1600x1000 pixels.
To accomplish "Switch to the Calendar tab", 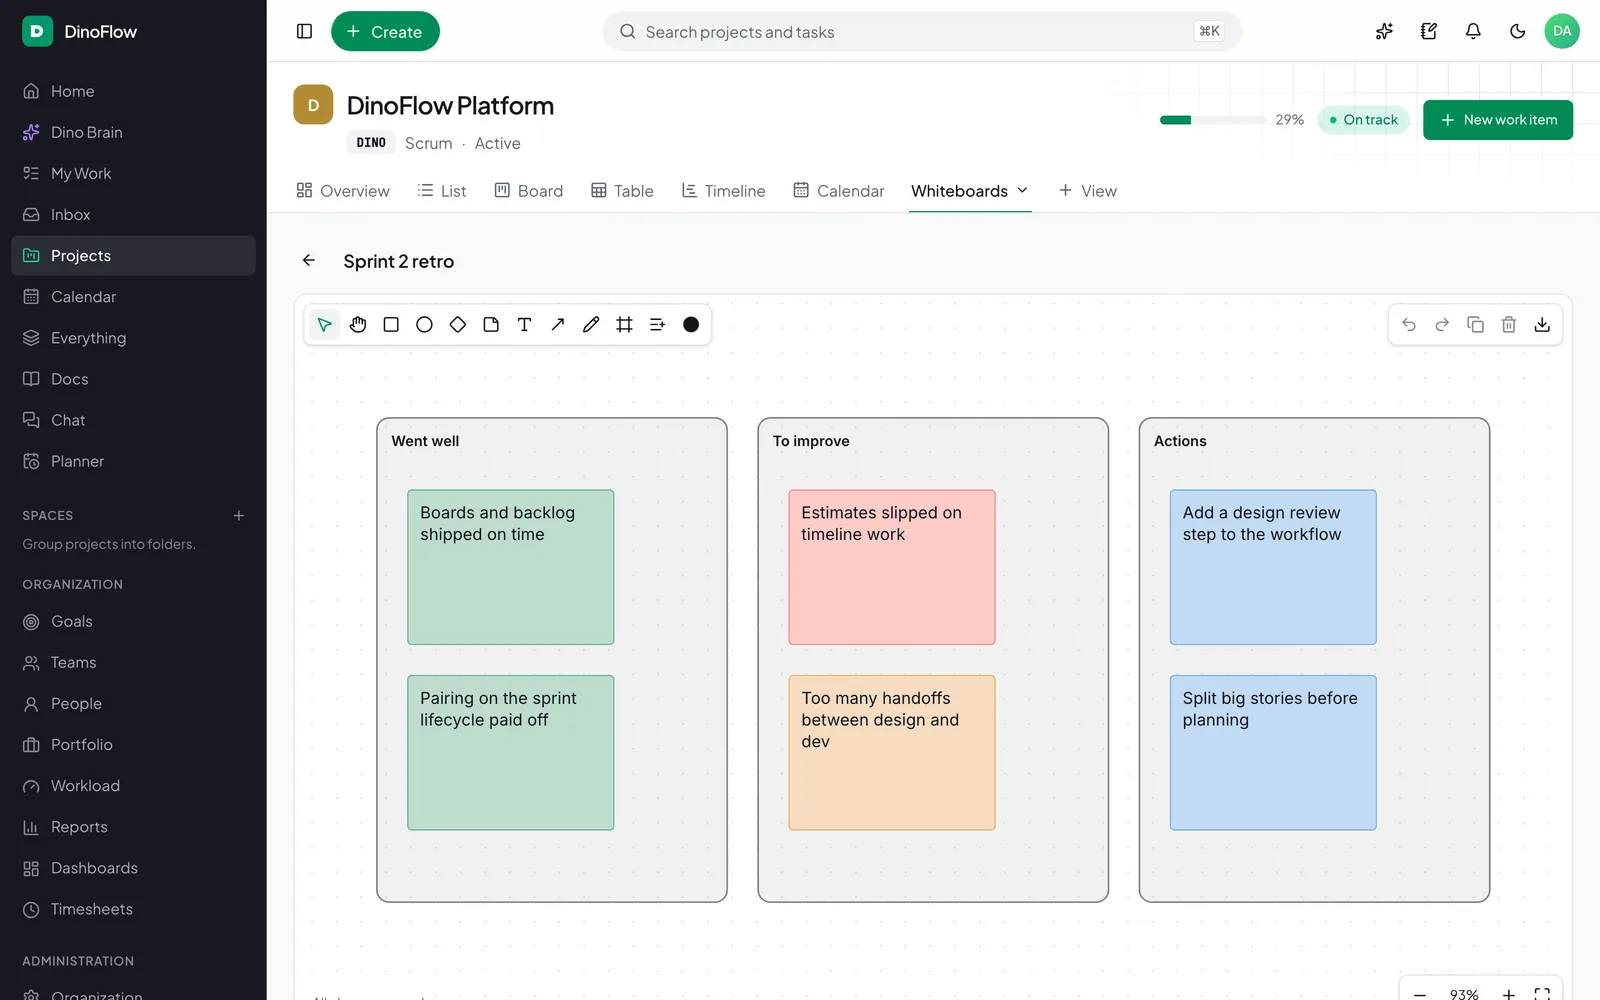I will [x=839, y=191].
